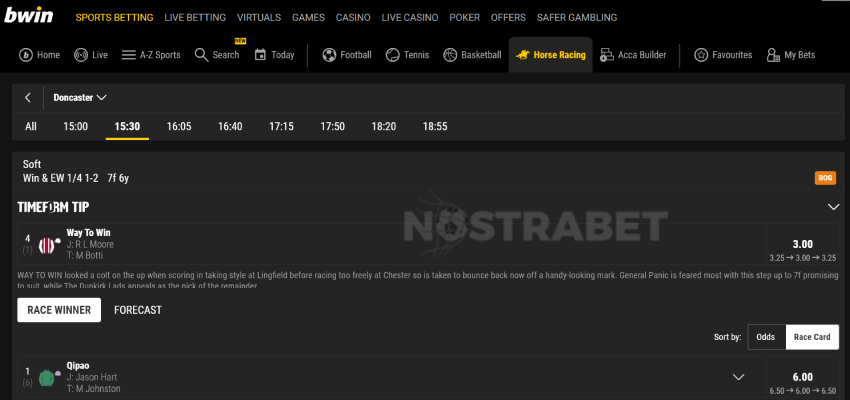Open the Games menu item
Viewport: 850px width, 400px height.
(x=308, y=17)
